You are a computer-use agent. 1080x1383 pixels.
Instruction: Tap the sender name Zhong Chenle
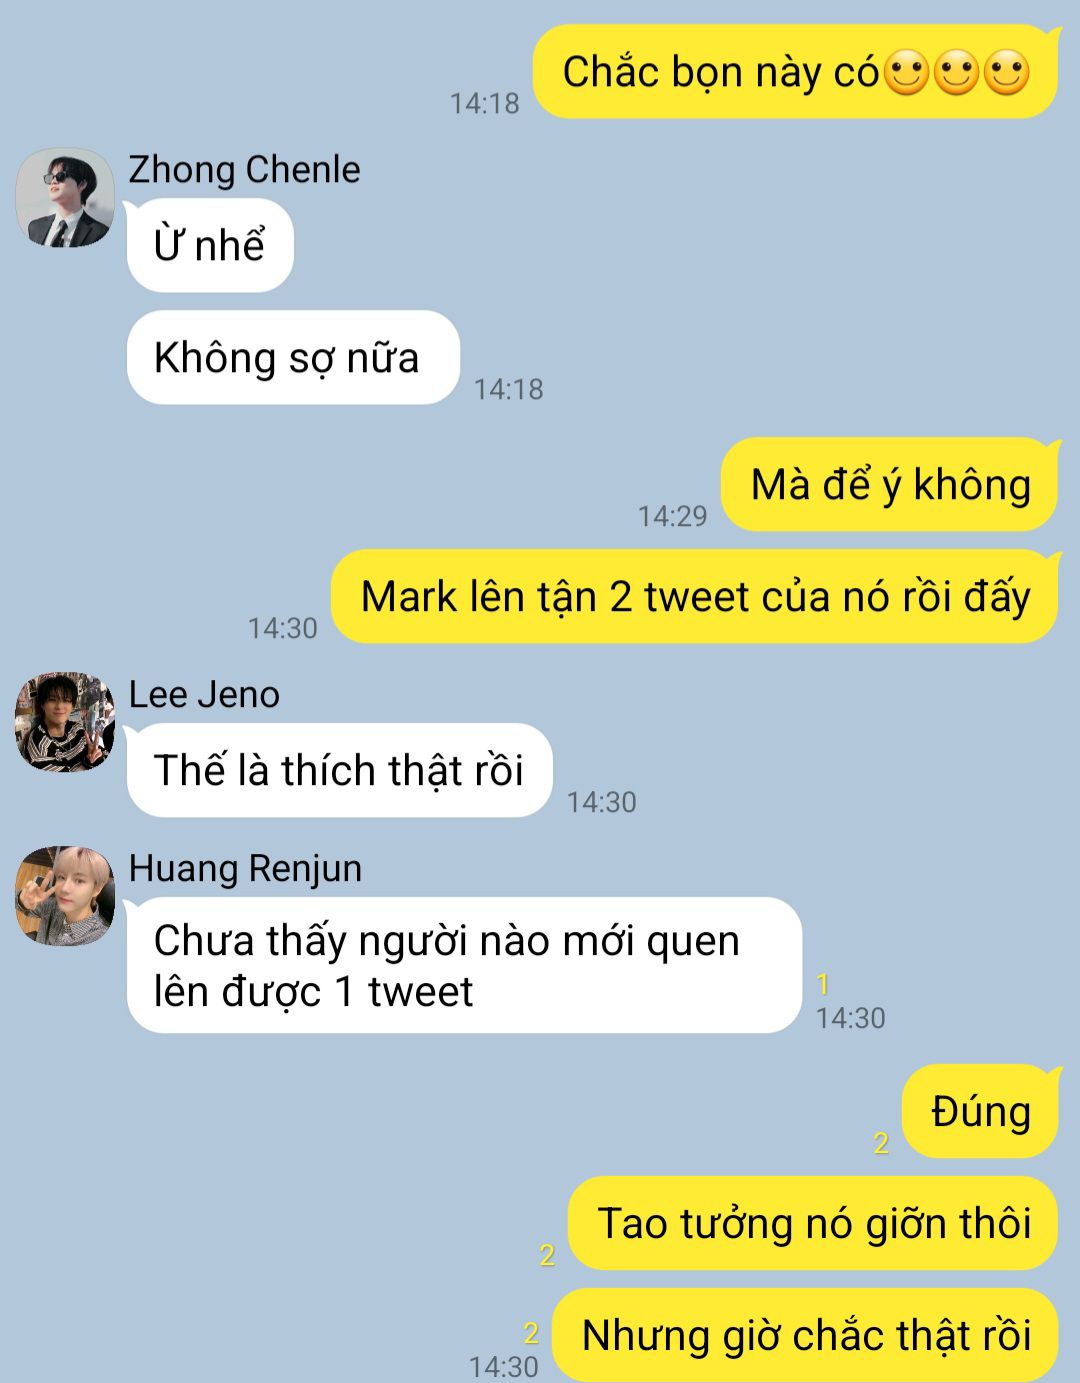244,169
